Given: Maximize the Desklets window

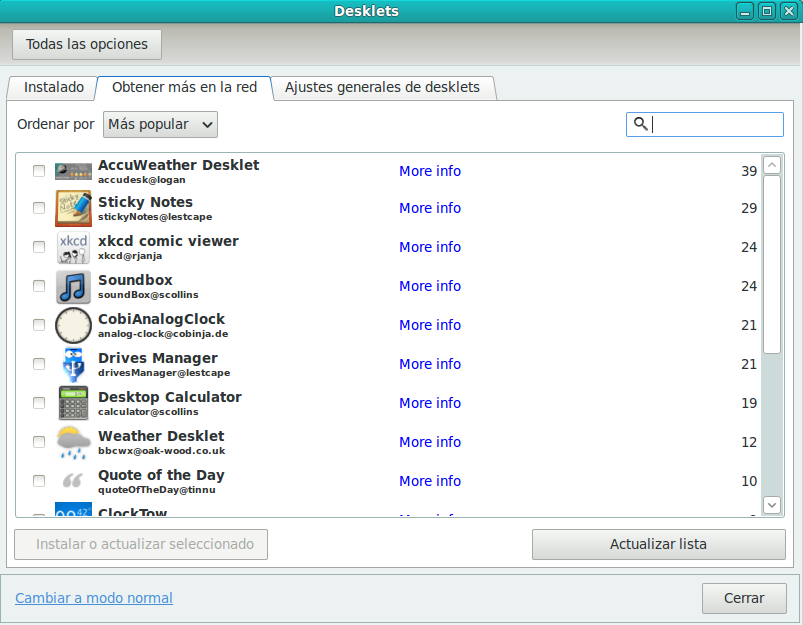Looking at the screenshot, I should tap(767, 11).
